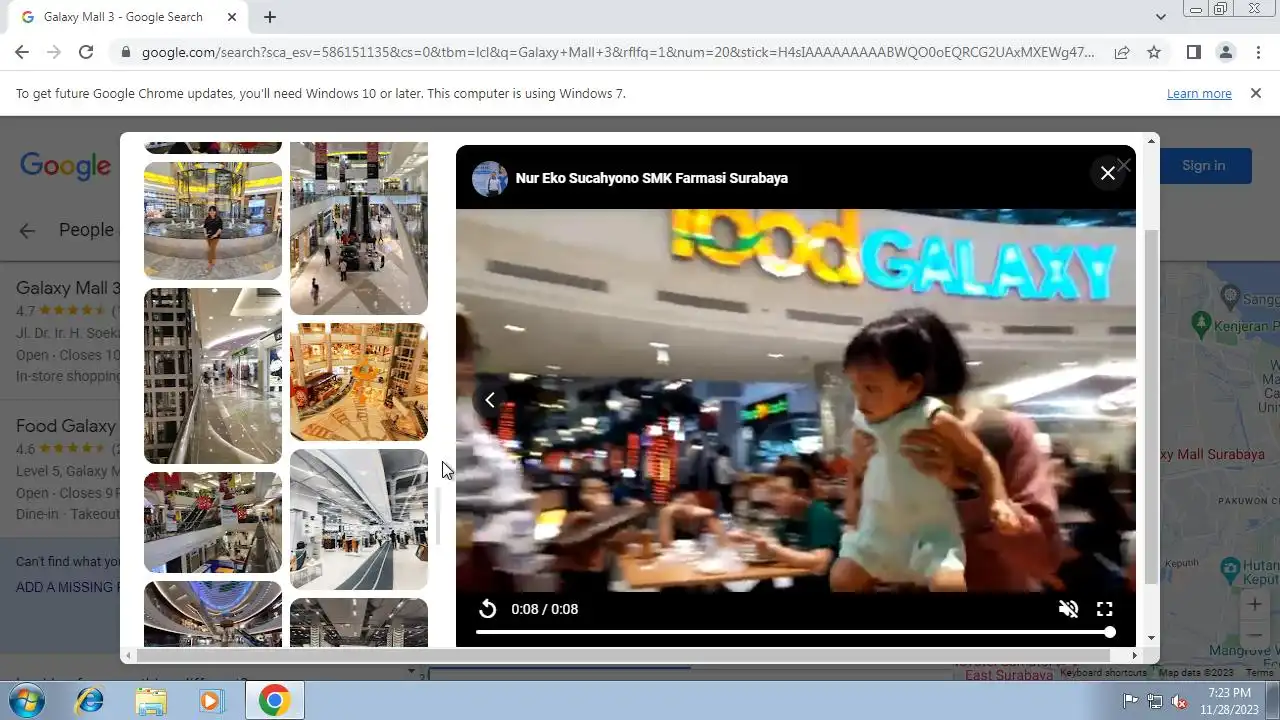Open the blue ceiling atrium thumbnail

(x=213, y=614)
